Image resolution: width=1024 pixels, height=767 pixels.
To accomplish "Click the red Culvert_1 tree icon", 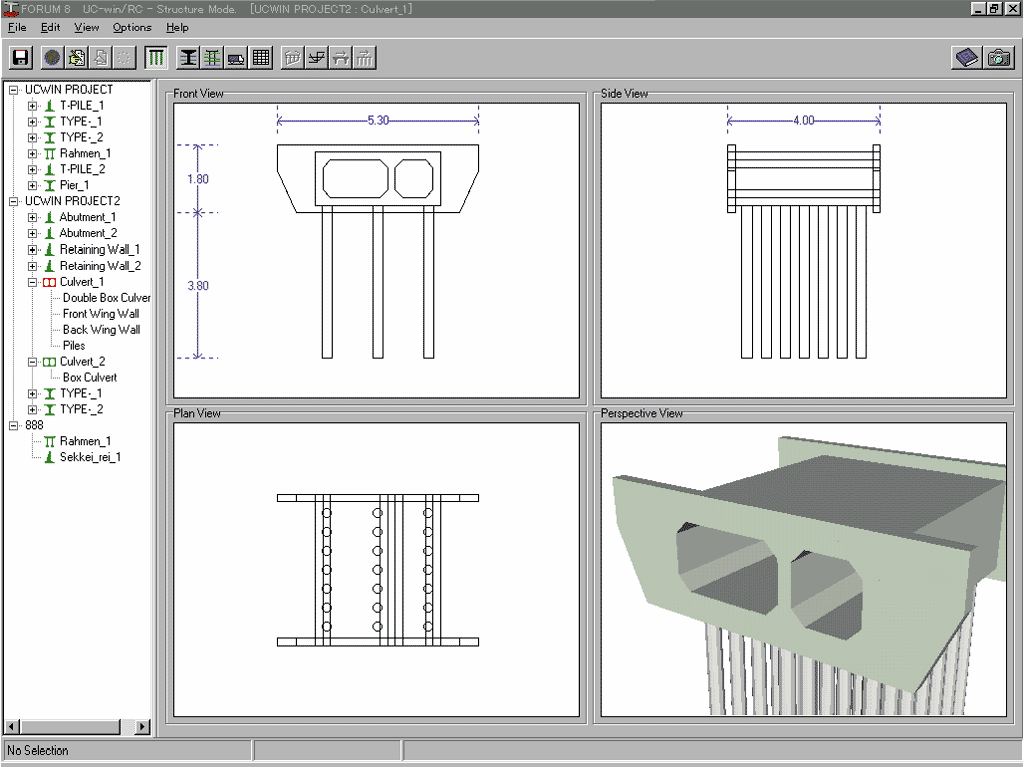I will pos(49,282).
